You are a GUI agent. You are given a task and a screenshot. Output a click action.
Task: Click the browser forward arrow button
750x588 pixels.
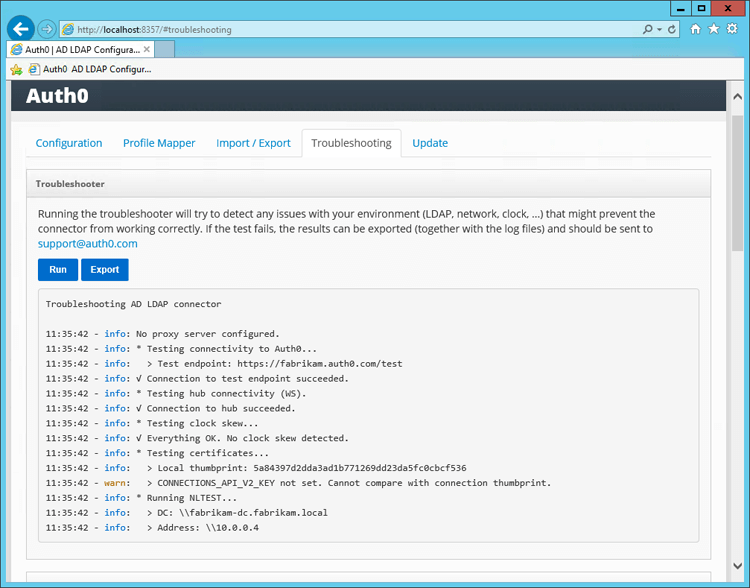point(46,29)
